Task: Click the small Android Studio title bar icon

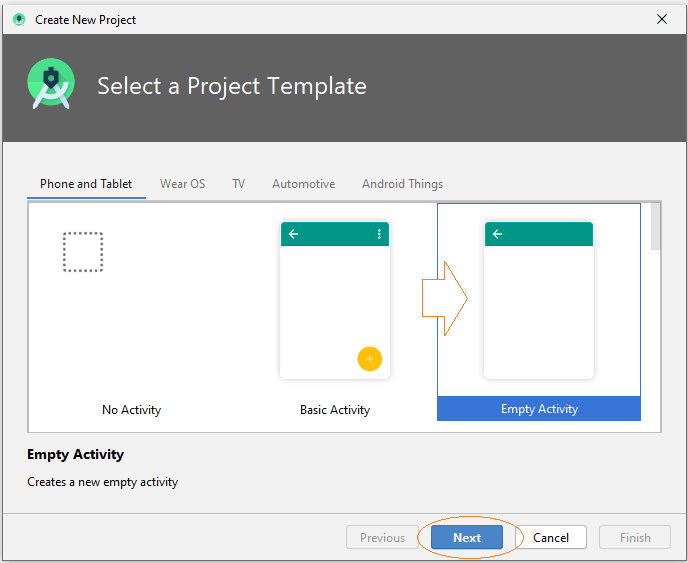Action: (19, 20)
